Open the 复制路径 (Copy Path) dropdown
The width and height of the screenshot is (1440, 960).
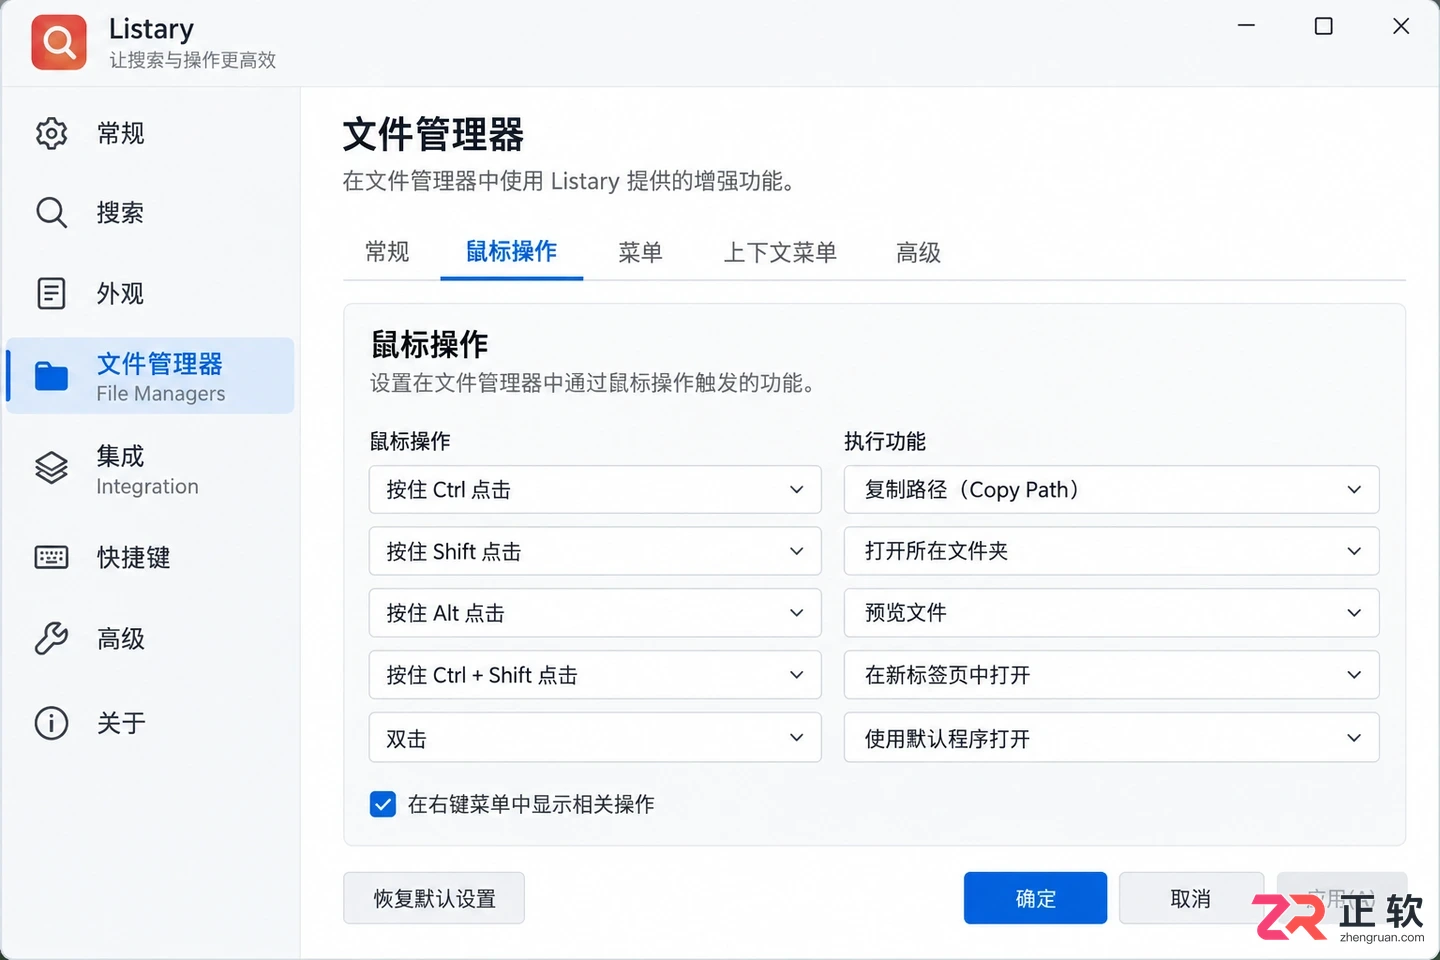[1111, 490]
